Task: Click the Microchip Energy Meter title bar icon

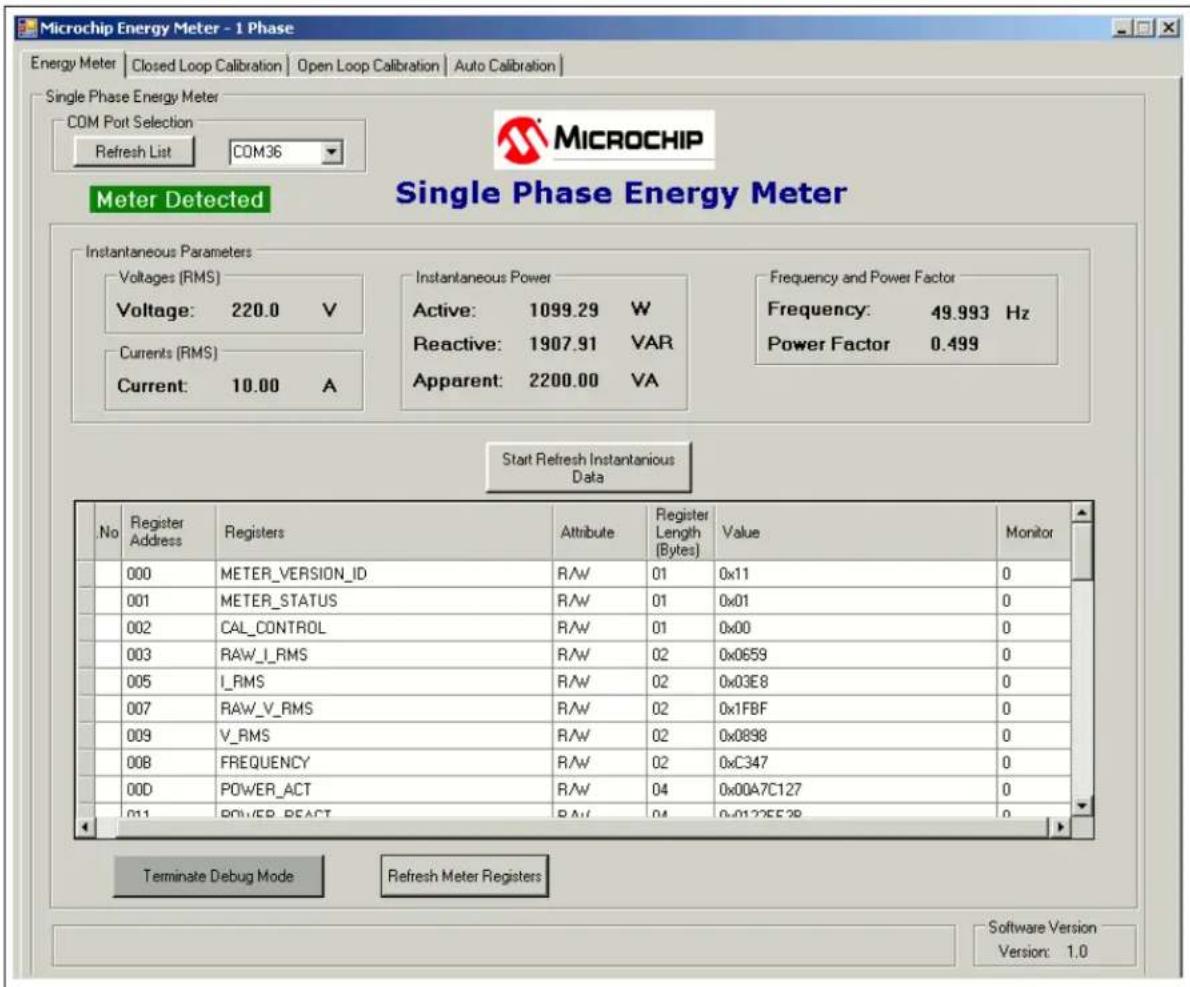Action: [27, 28]
